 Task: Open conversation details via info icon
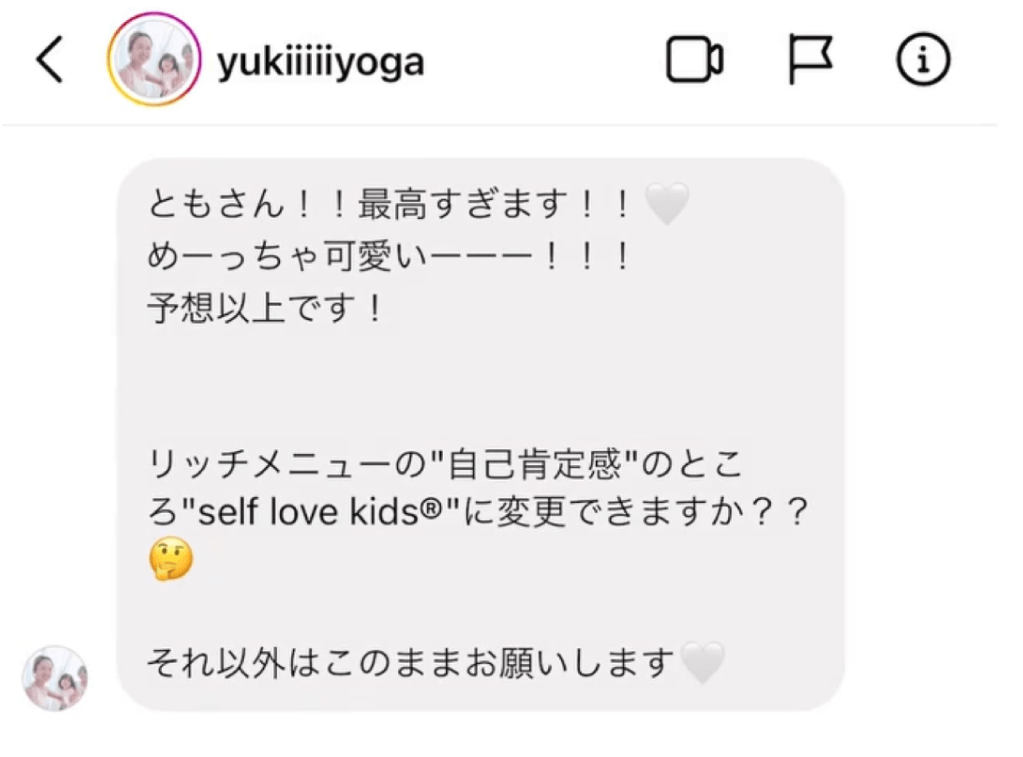923,59
